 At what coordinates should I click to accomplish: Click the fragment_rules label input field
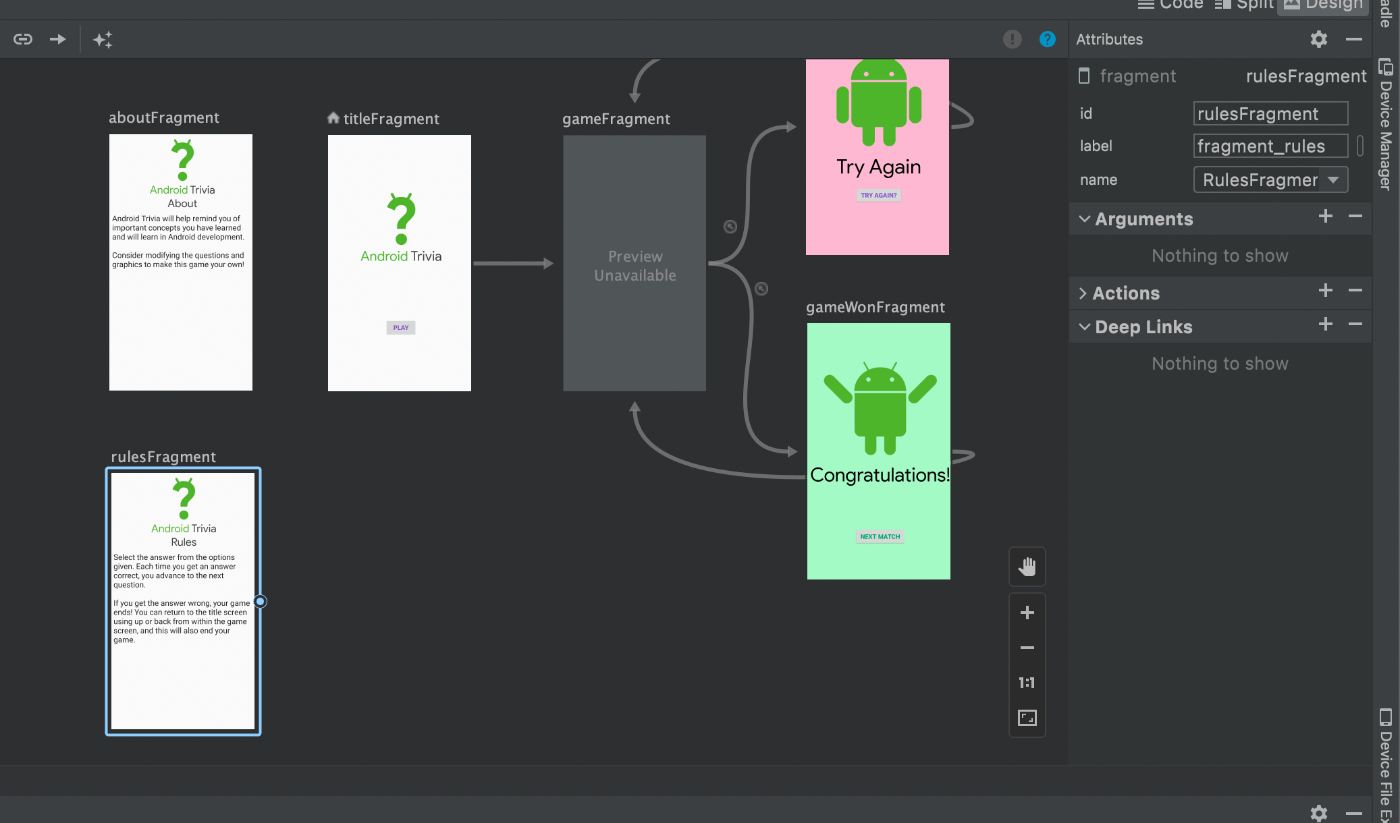pyautogui.click(x=1270, y=146)
